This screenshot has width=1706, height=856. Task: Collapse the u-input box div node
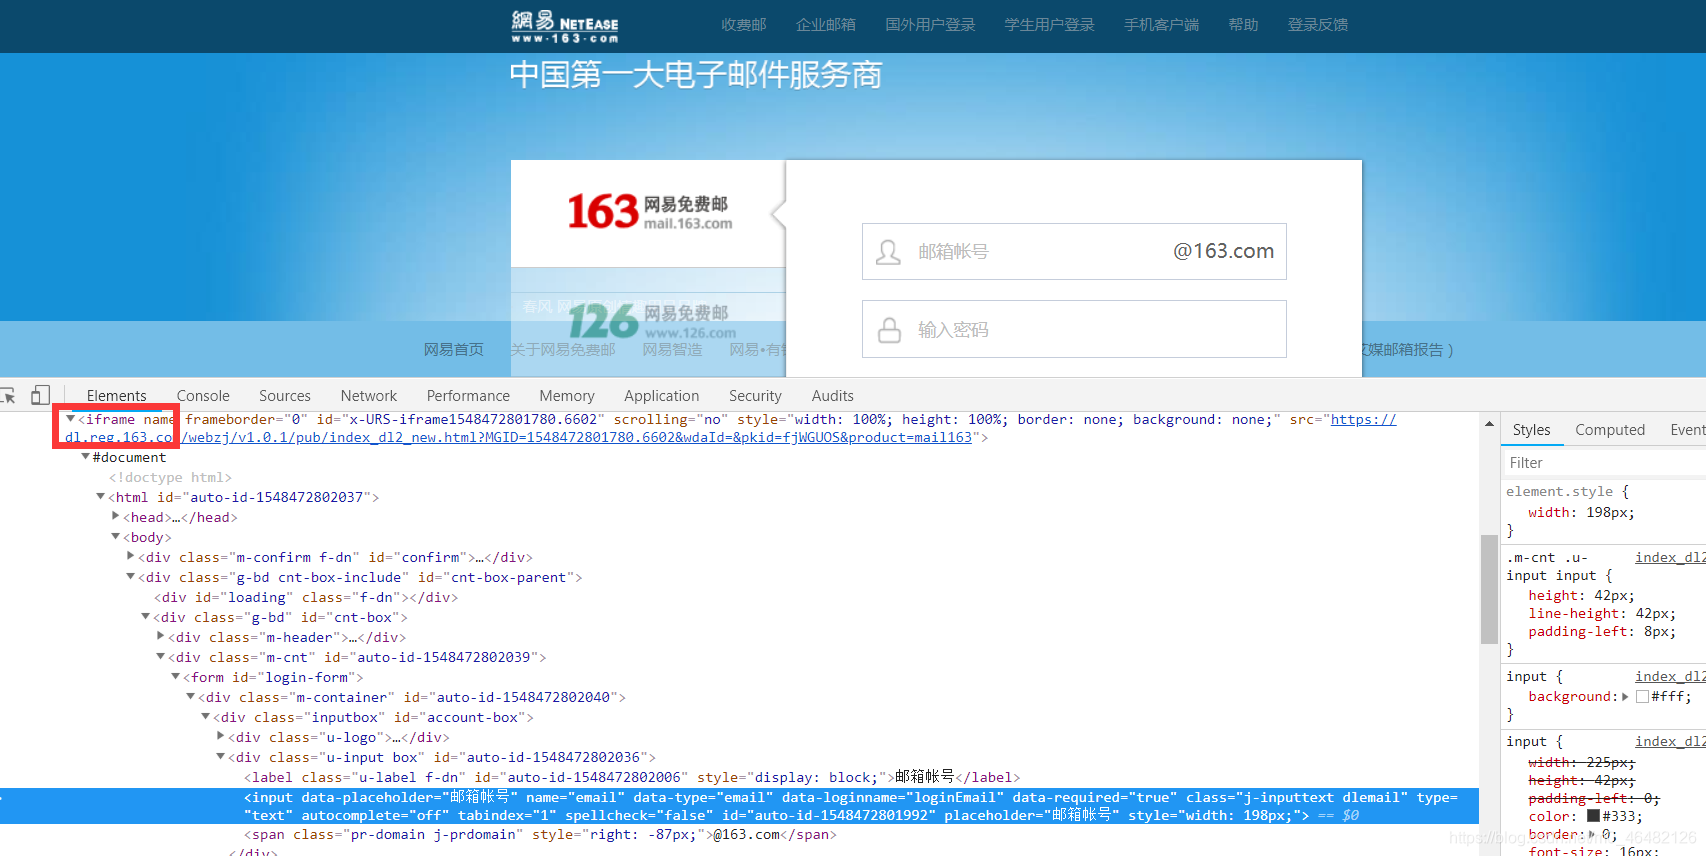point(221,757)
